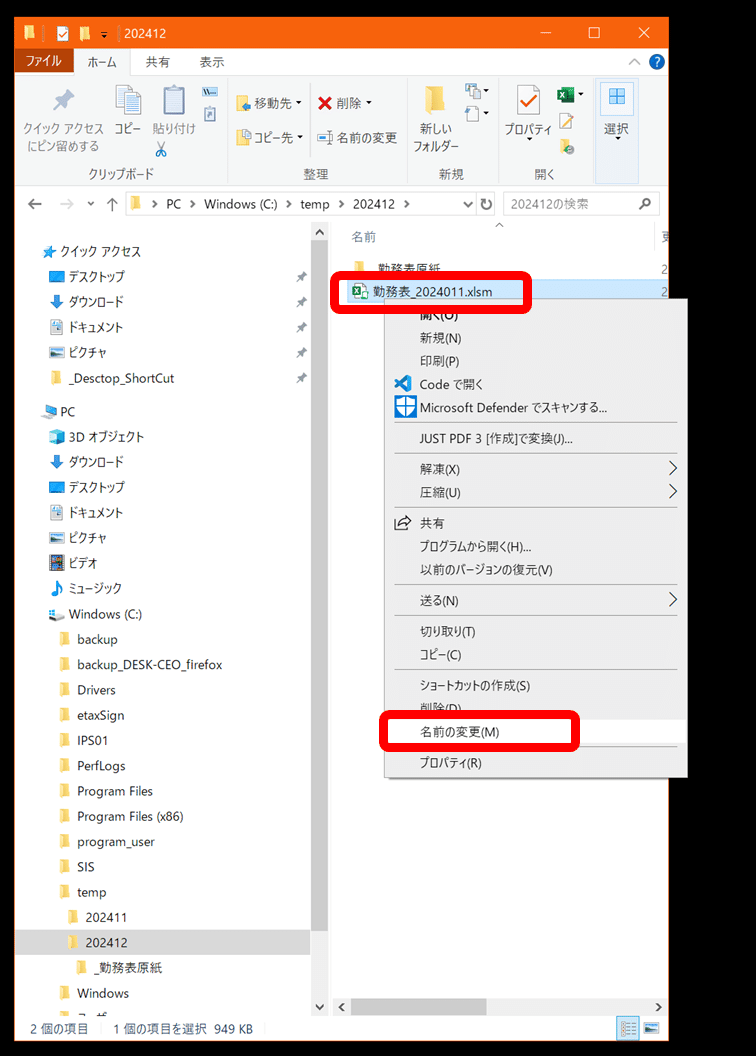Click the Properties checkmark icon in title bar
The width and height of the screenshot is (756, 1056).
tap(63, 33)
